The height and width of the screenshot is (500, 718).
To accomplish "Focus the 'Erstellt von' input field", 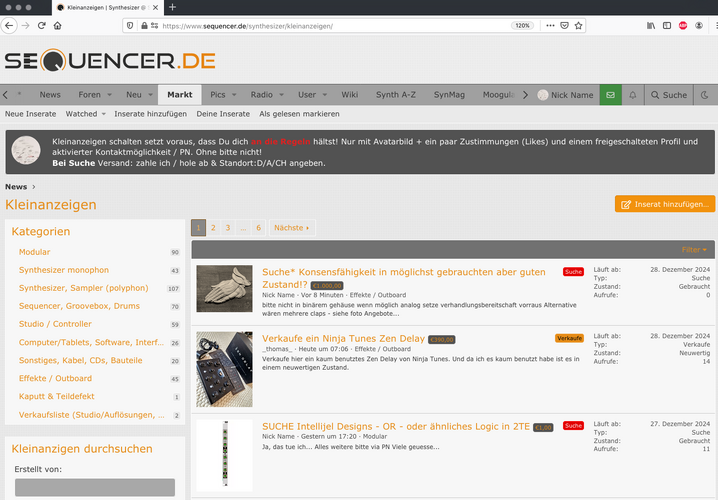I will (x=95, y=488).
